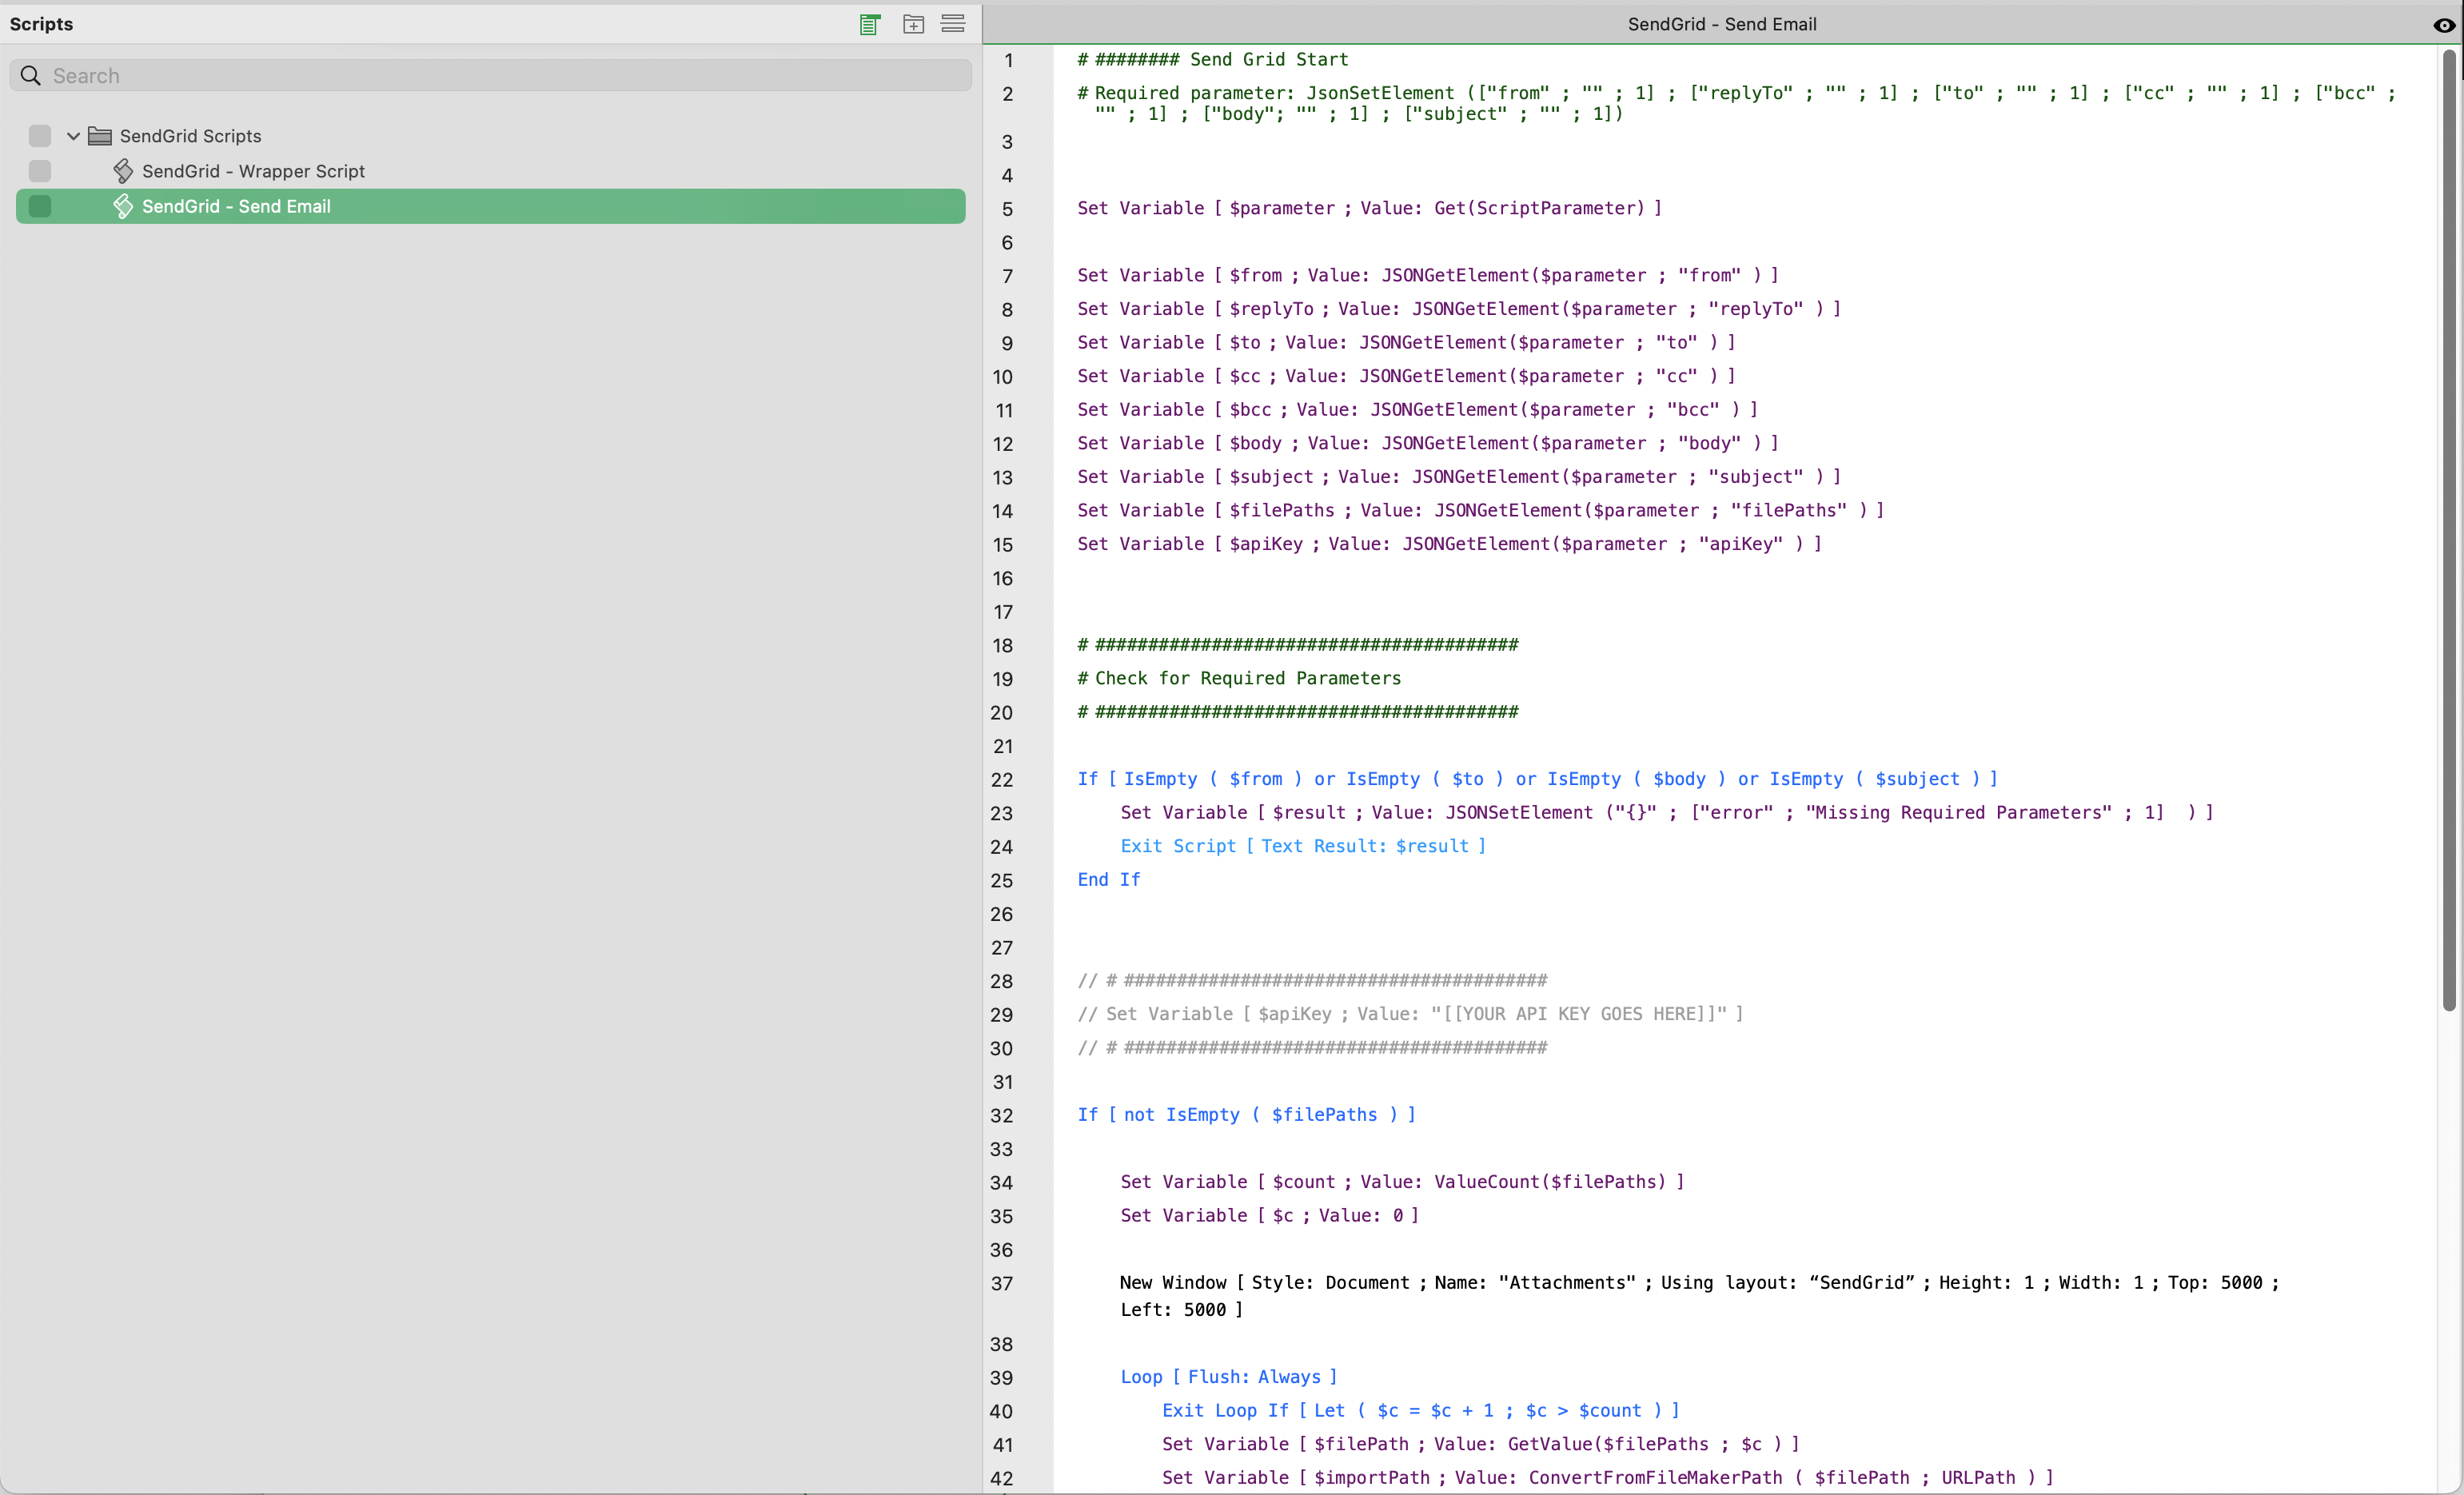Select the SendGrid - Send Email tab title

[1721, 24]
